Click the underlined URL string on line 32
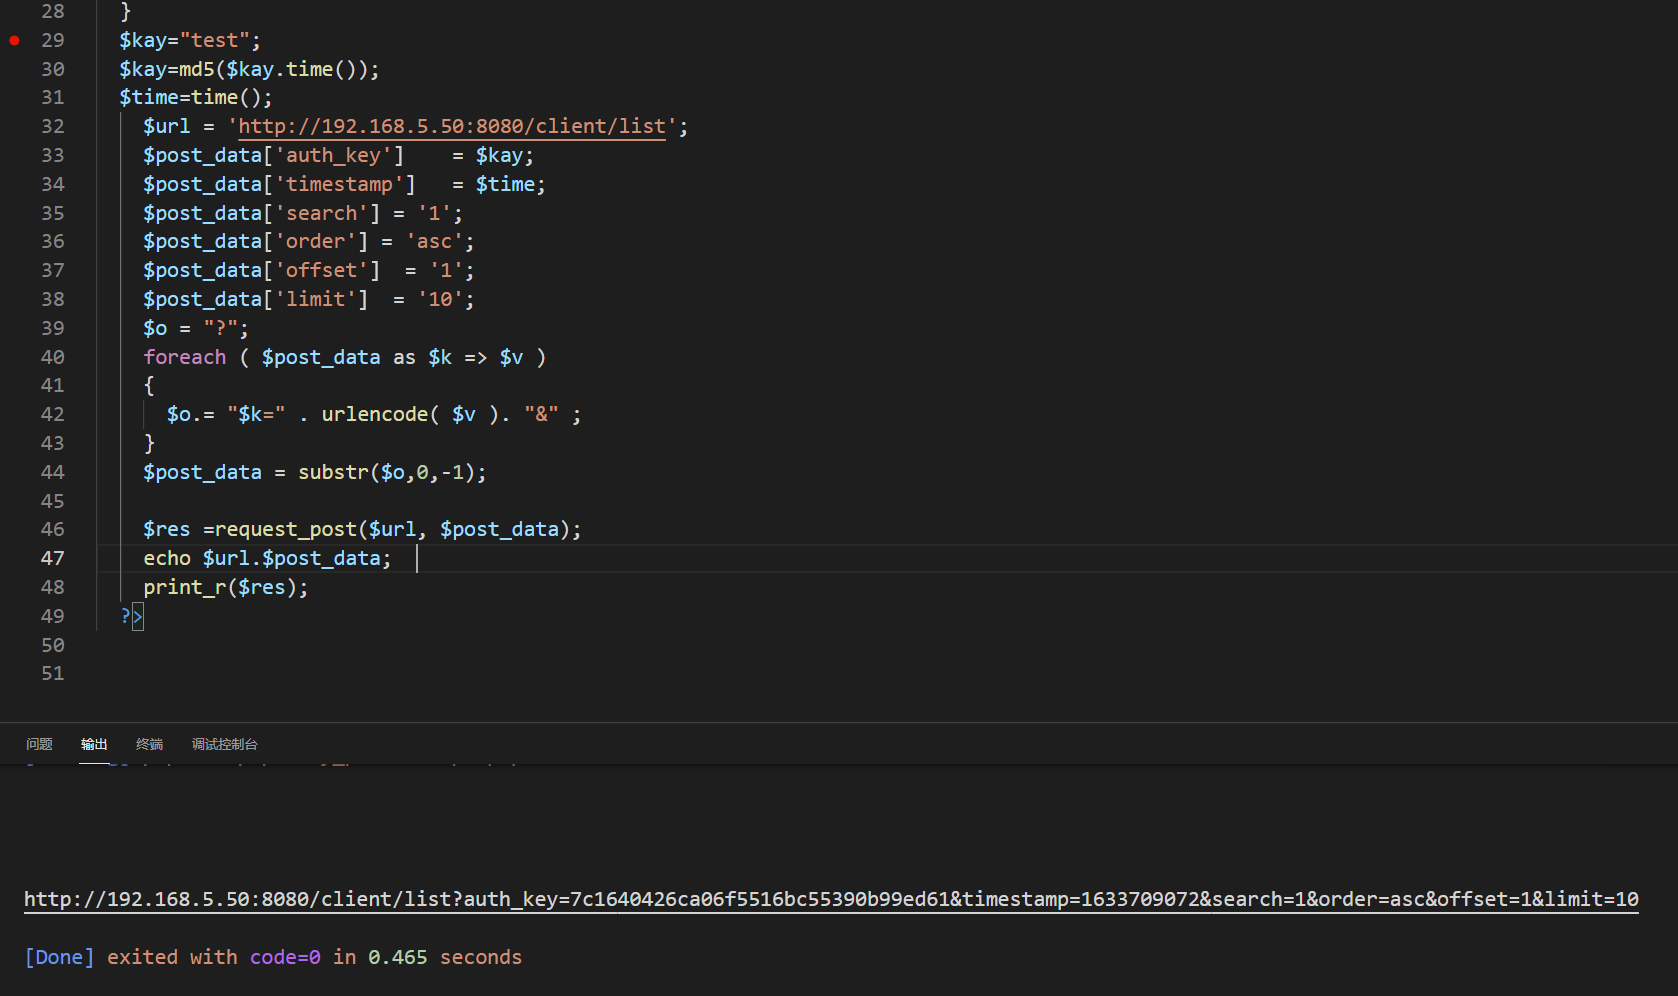This screenshot has width=1678, height=996. pos(448,126)
